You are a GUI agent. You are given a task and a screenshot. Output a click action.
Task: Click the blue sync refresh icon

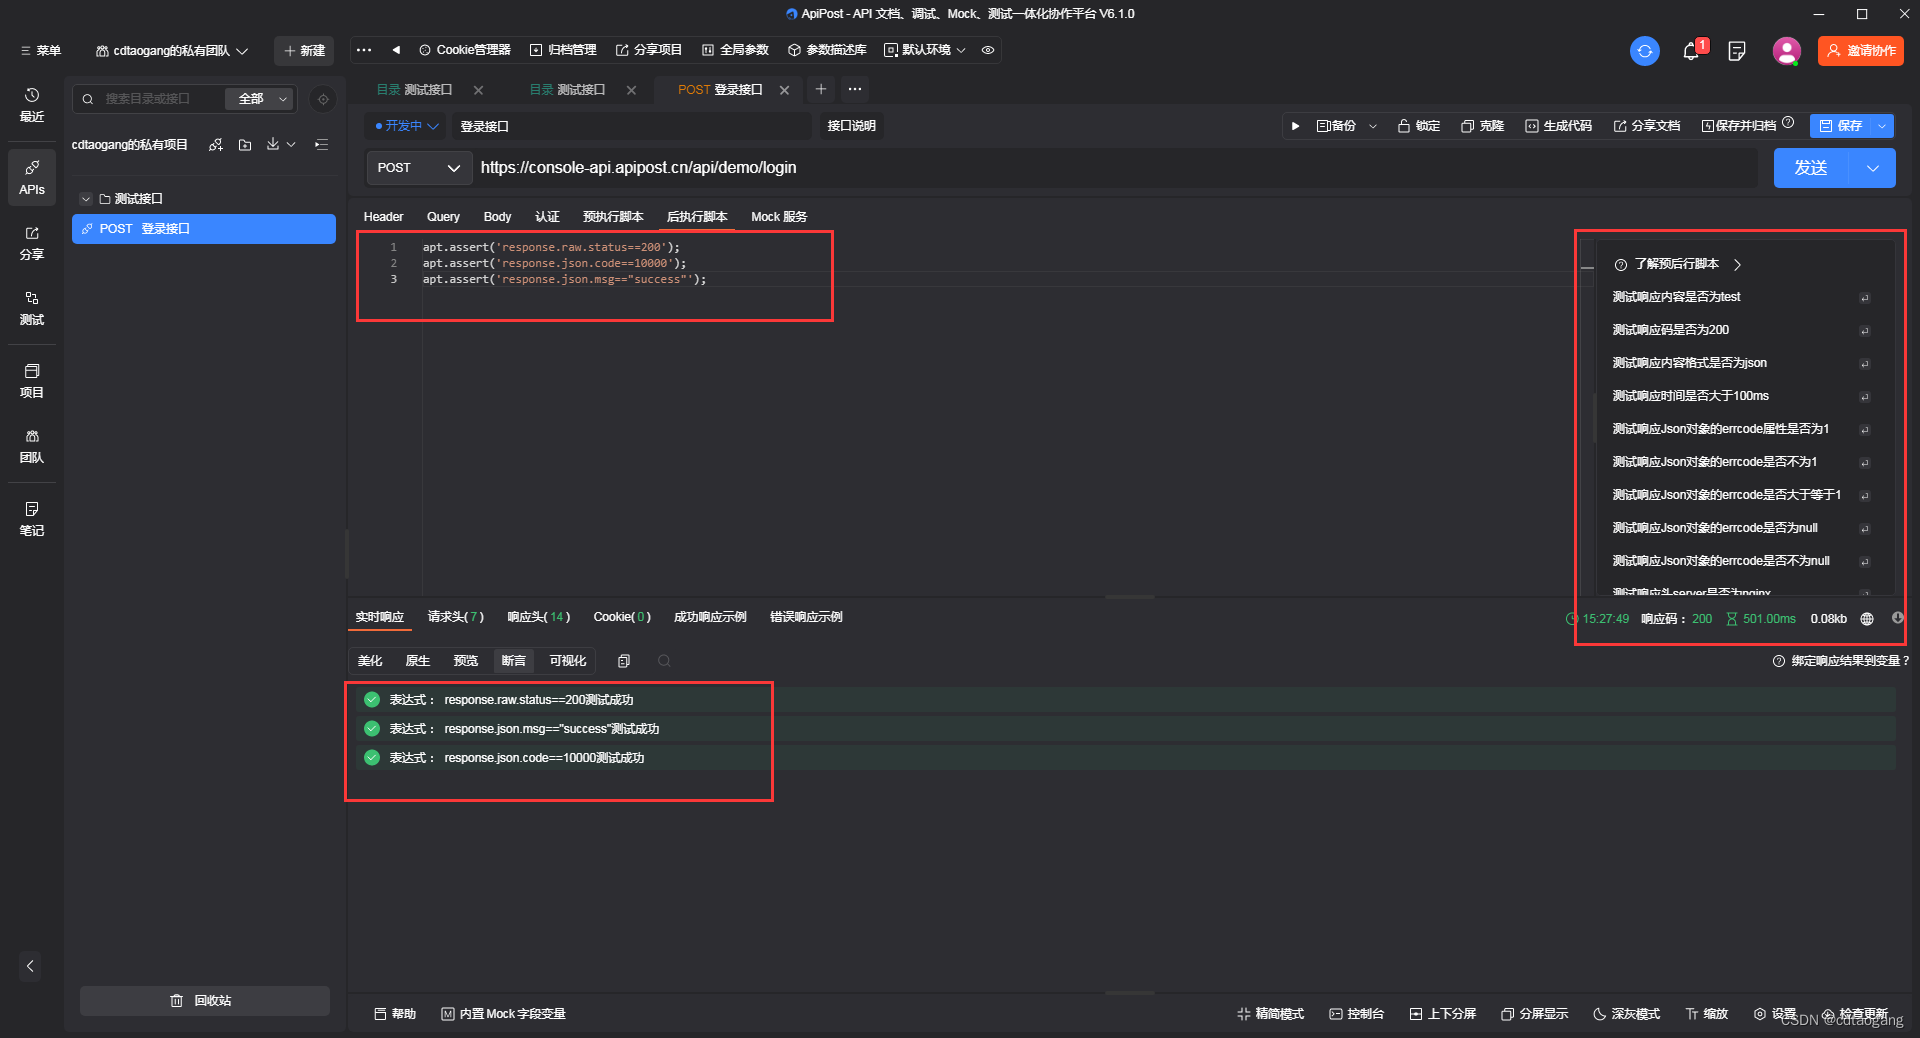[x=1645, y=51]
